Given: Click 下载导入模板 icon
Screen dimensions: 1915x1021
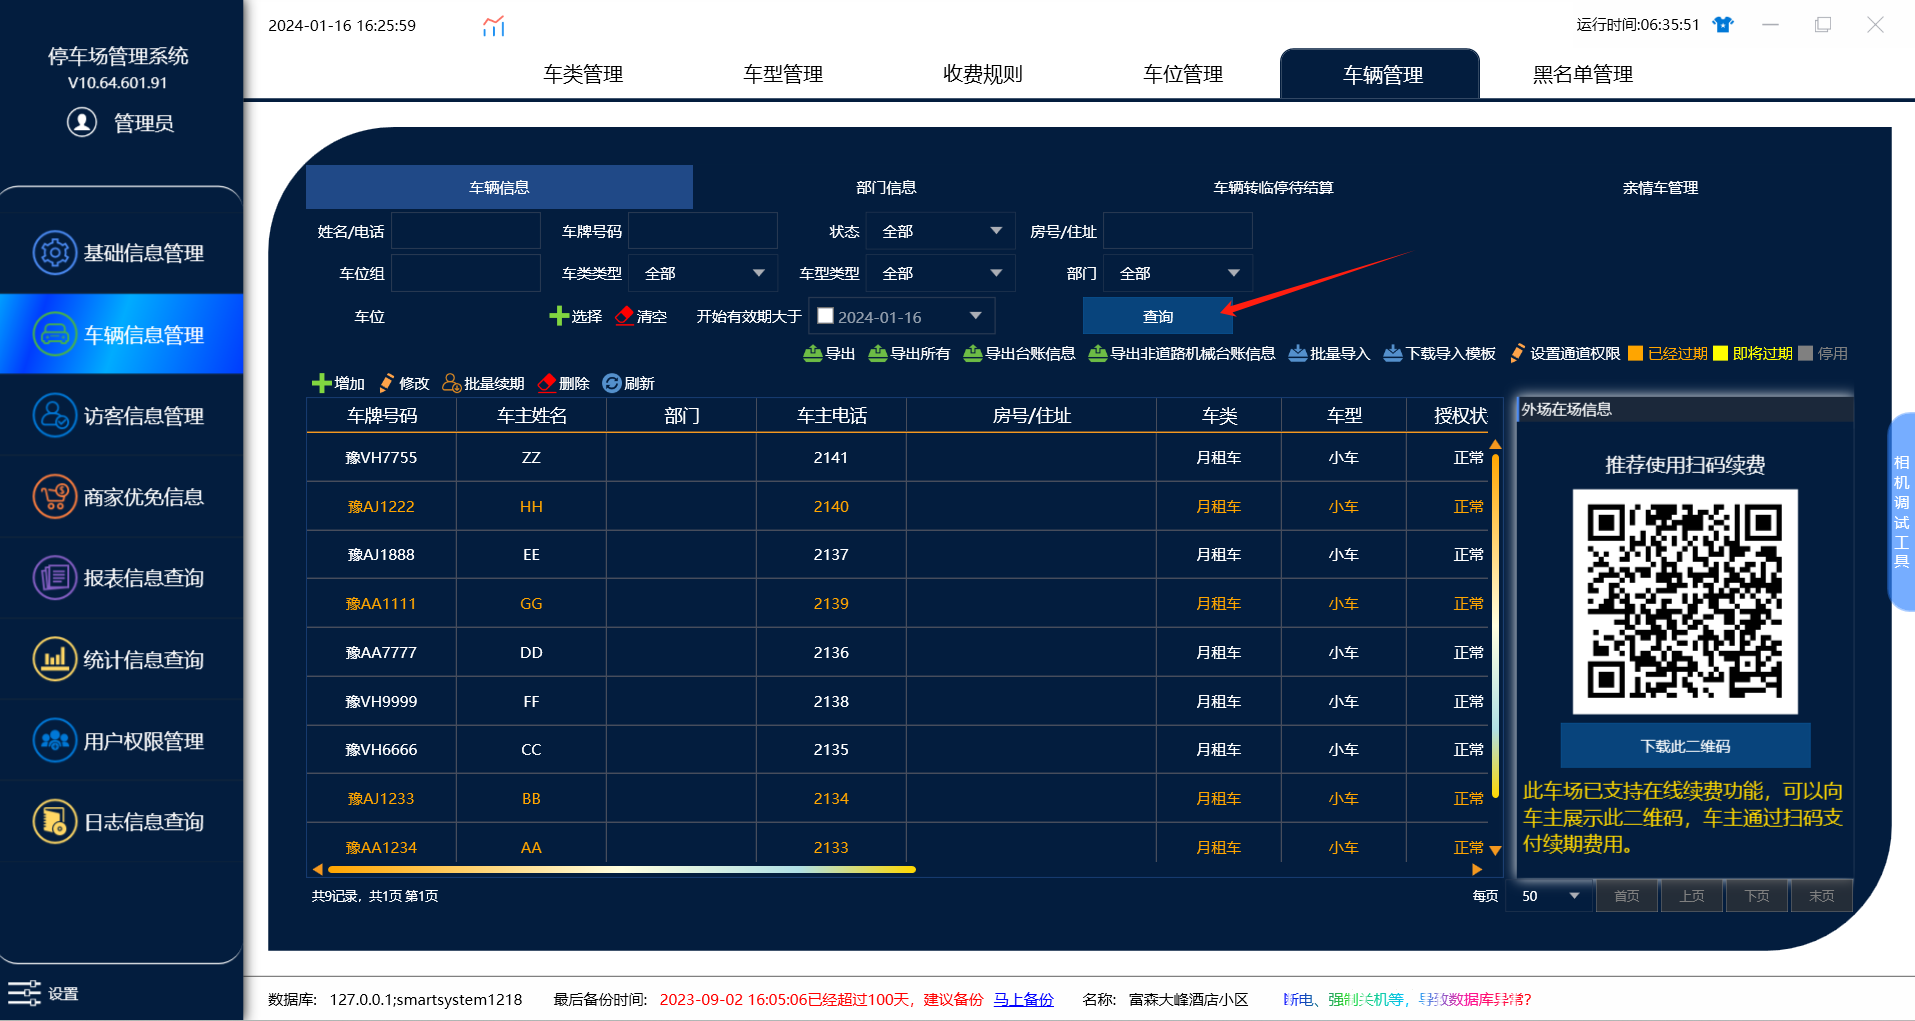Looking at the screenshot, I should coord(1393,353).
